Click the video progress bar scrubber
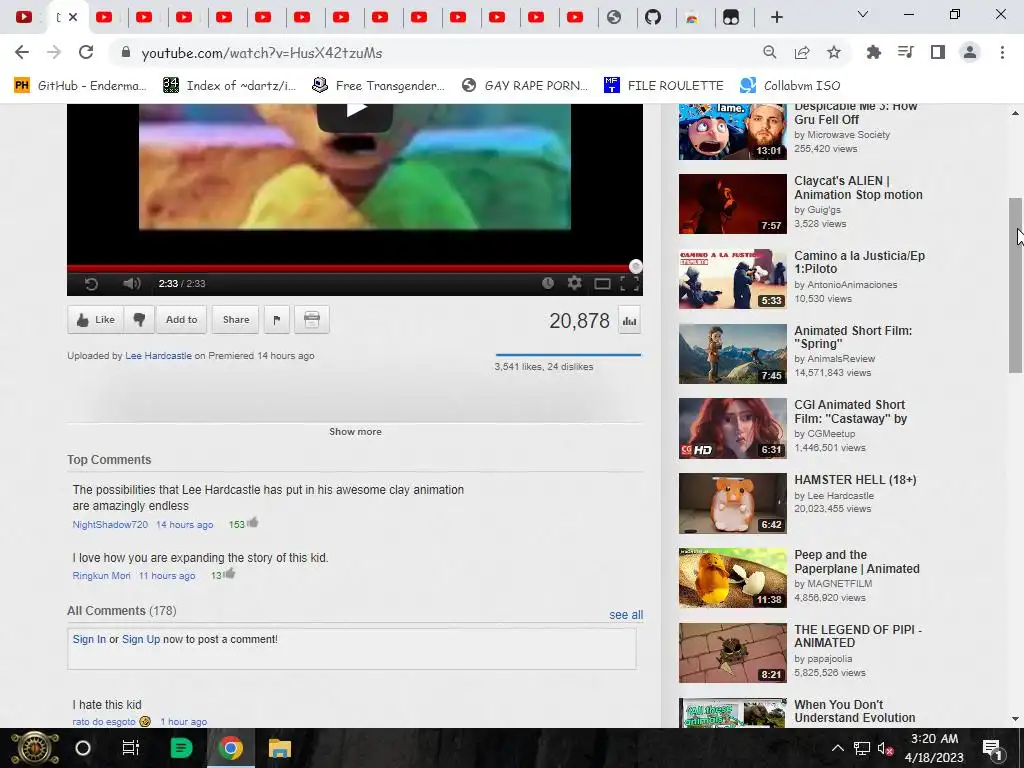Screen dimensions: 1024x768 coord(635,266)
